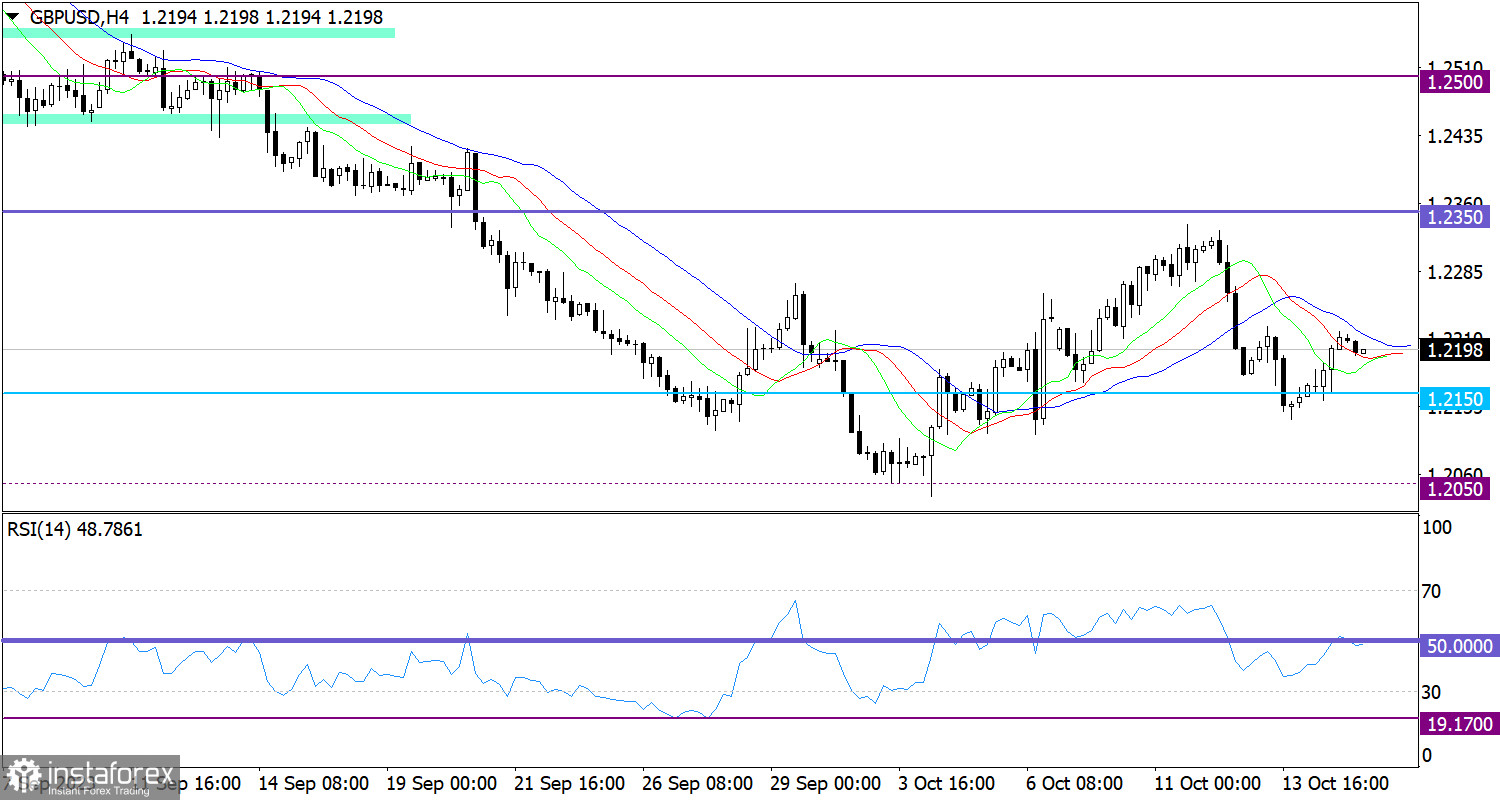Click the 30 value on RSI scale
Screen dimensions: 1500x800
coord(1432,692)
